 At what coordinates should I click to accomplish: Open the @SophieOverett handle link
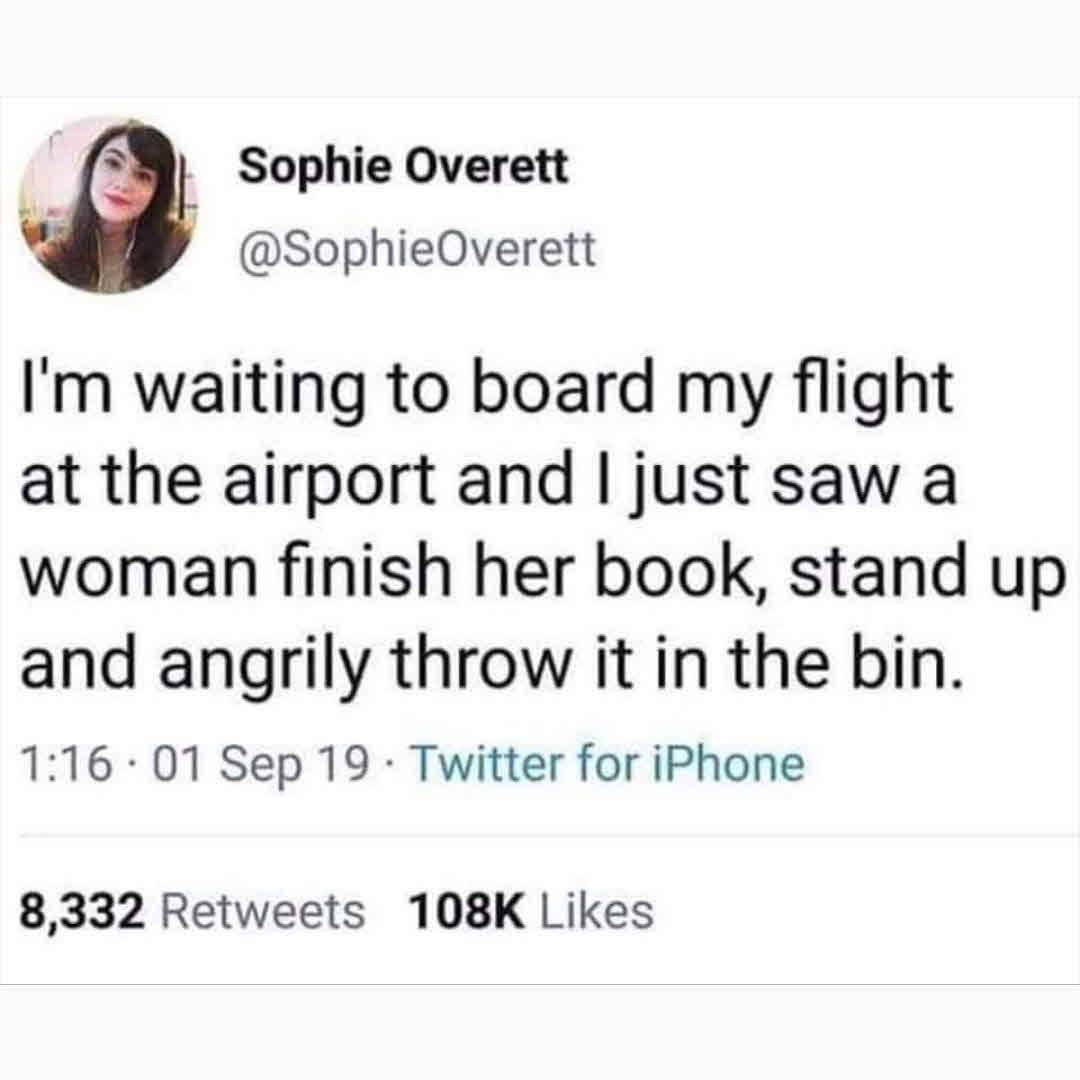417,251
